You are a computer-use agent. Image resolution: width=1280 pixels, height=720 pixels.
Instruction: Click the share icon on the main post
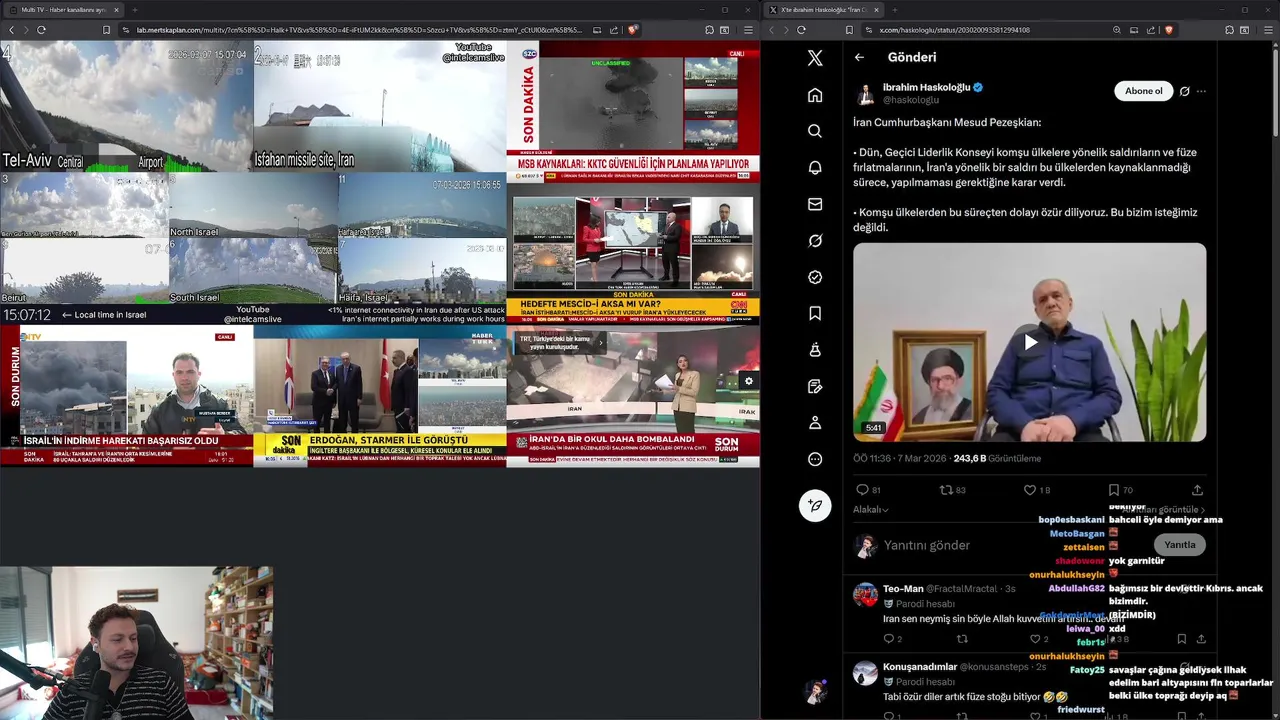point(1197,490)
